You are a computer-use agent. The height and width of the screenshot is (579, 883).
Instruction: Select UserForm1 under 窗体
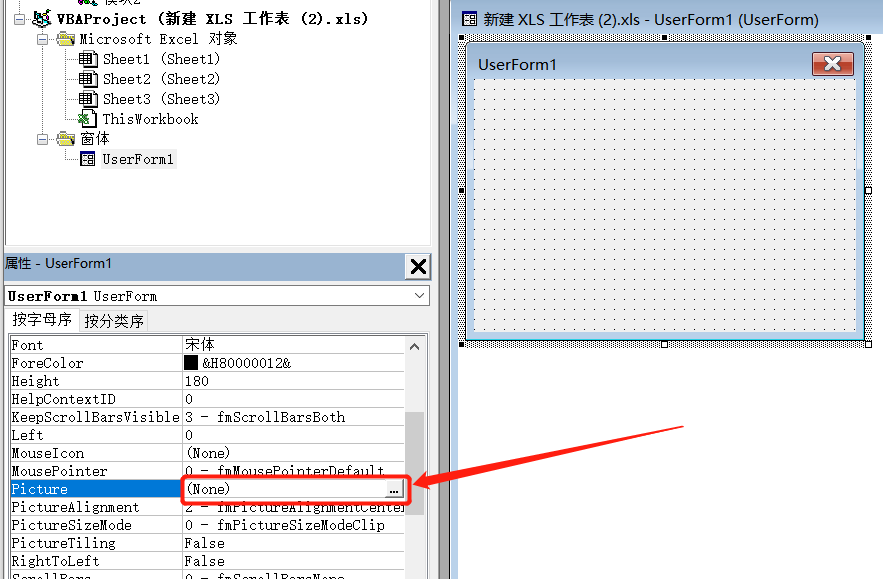click(x=138, y=159)
